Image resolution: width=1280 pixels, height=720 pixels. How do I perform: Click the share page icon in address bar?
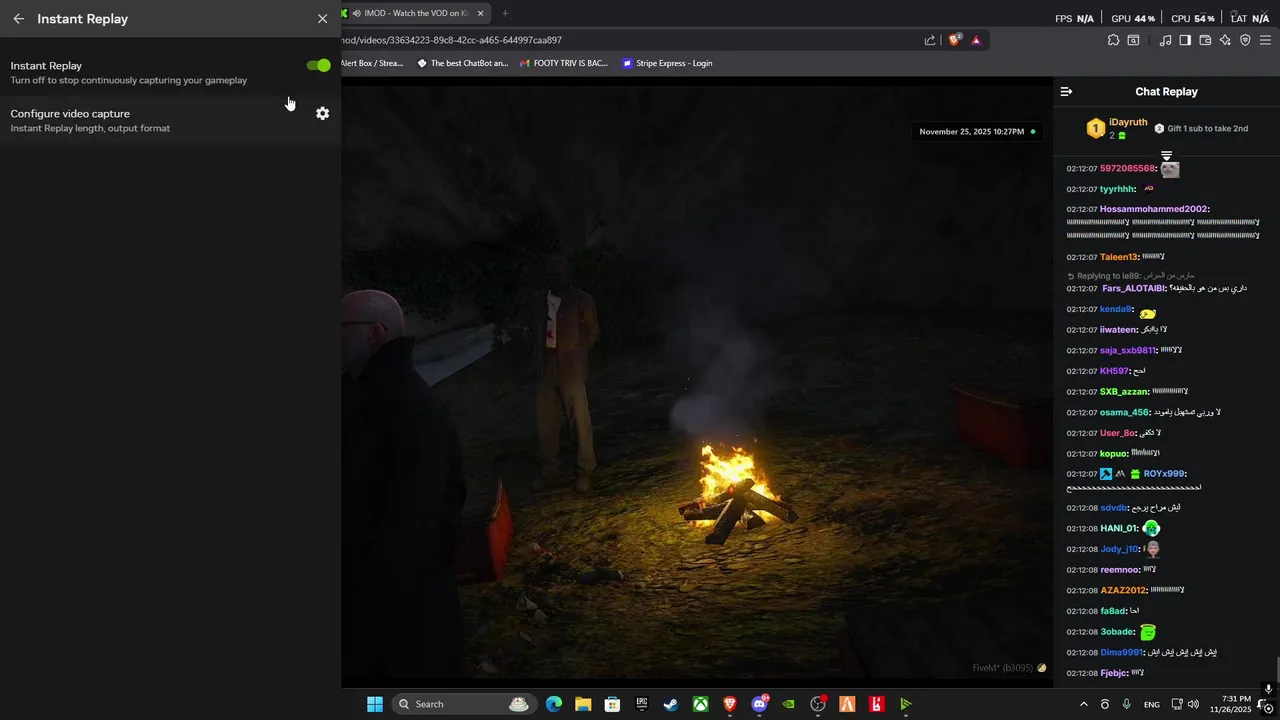(930, 40)
